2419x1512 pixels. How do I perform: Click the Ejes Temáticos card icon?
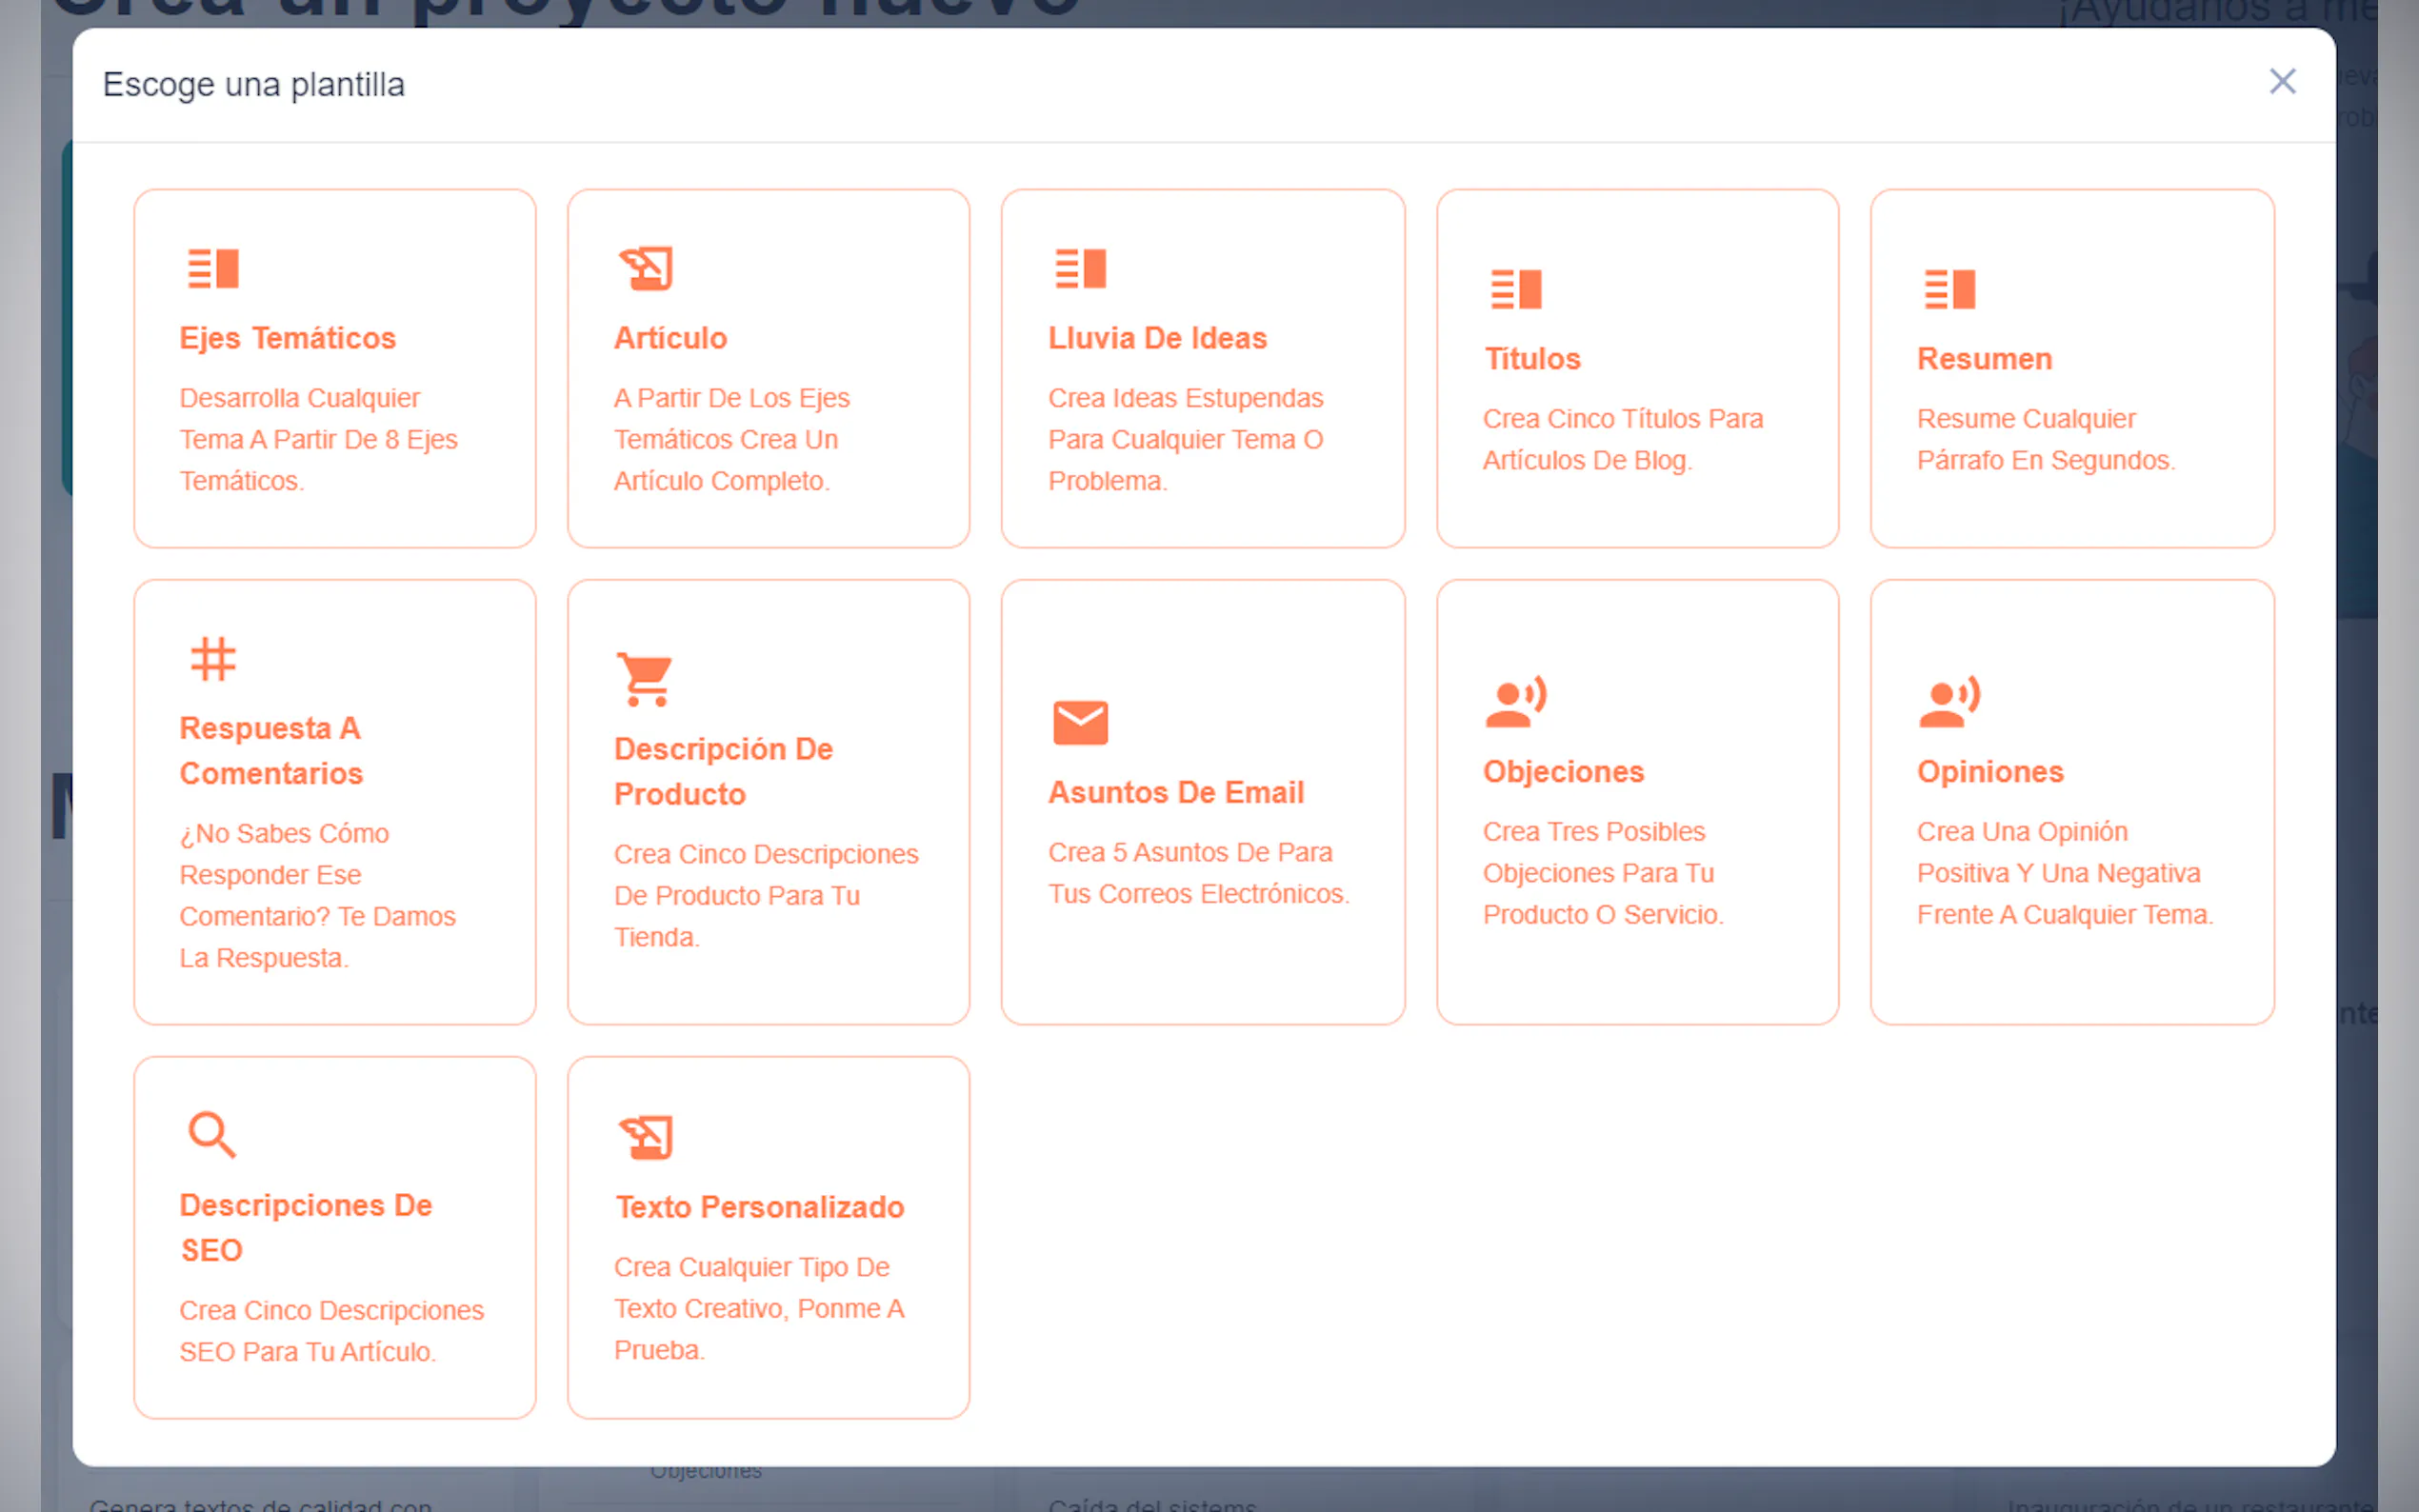(213, 268)
